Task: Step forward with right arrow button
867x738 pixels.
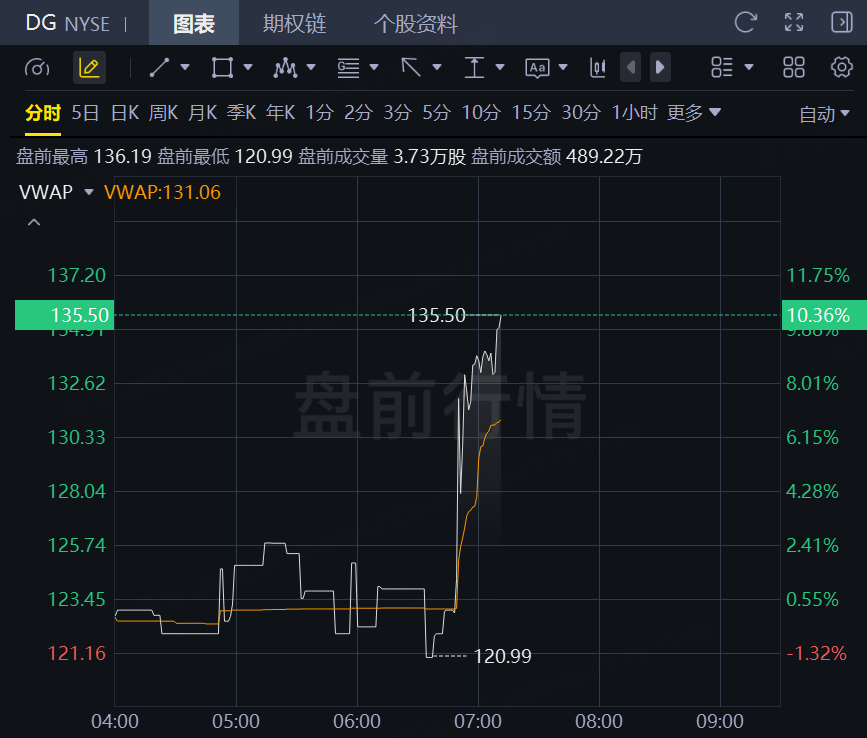Action: pos(660,67)
